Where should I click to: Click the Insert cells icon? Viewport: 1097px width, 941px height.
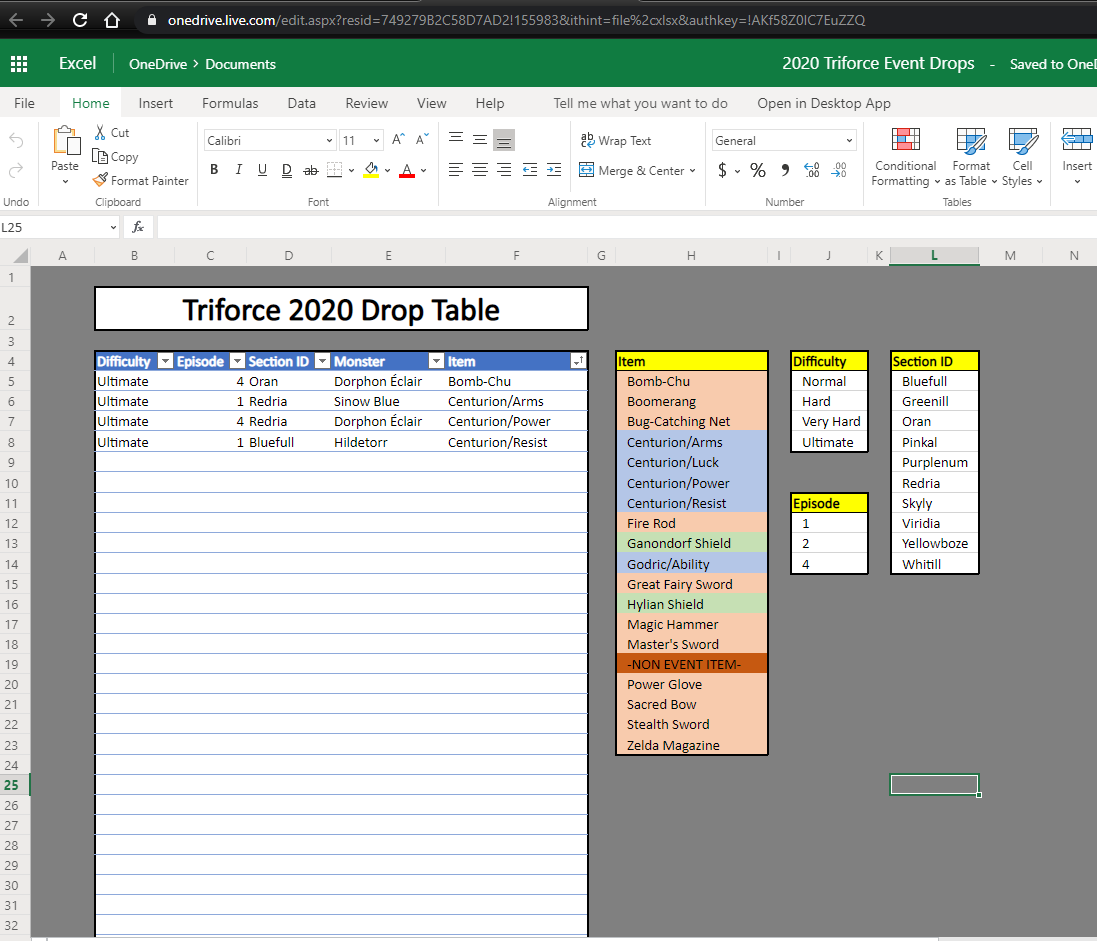tap(1077, 140)
